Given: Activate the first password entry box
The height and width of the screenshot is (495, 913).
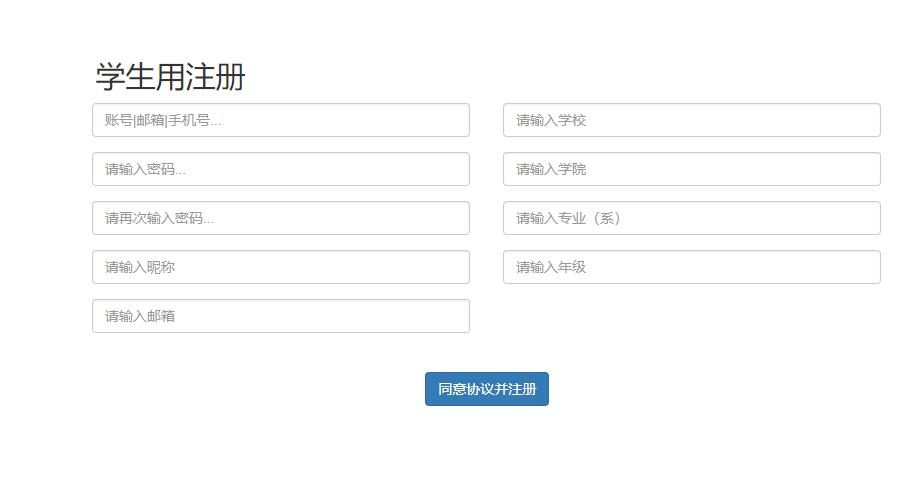Looking at the screenshot, I should (280, 169).
